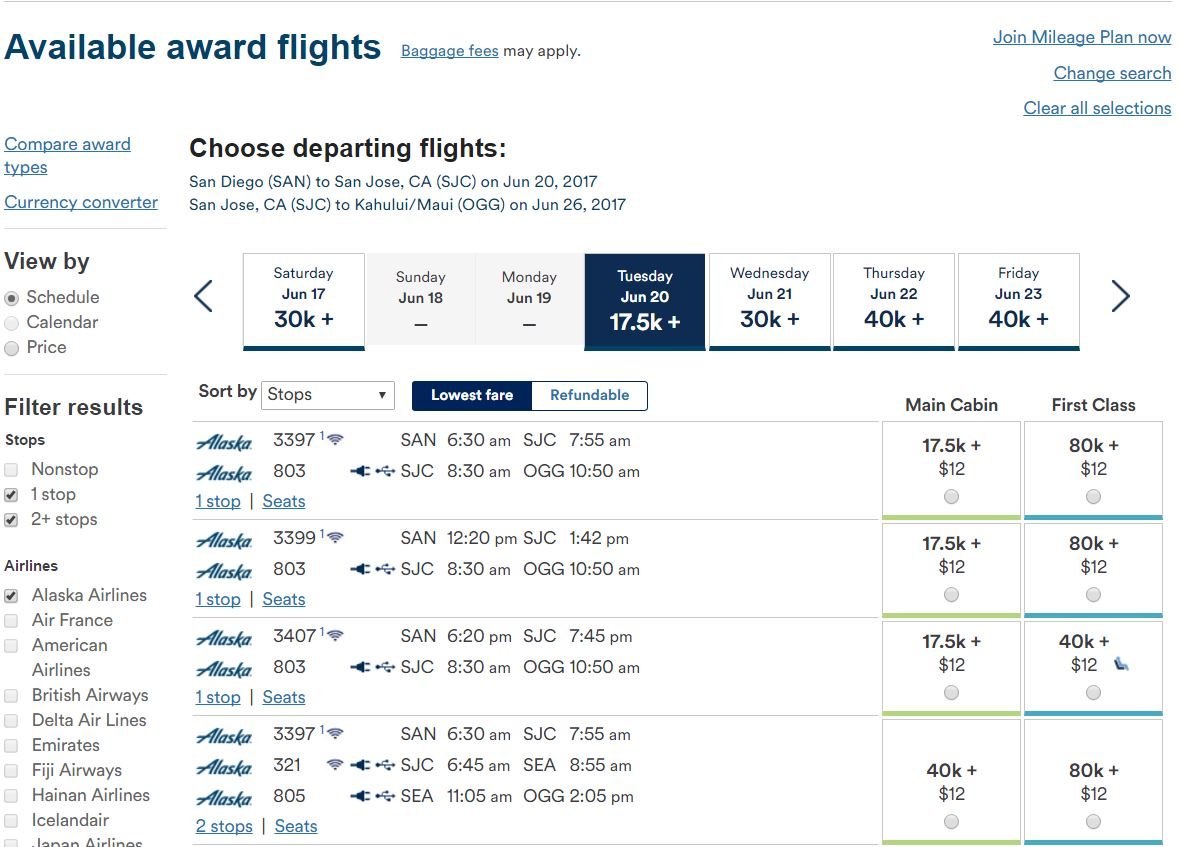Click the seat icon in 40k First Class fare
The height and width of the screenshot is (847, 1182).
point(1121,664)
